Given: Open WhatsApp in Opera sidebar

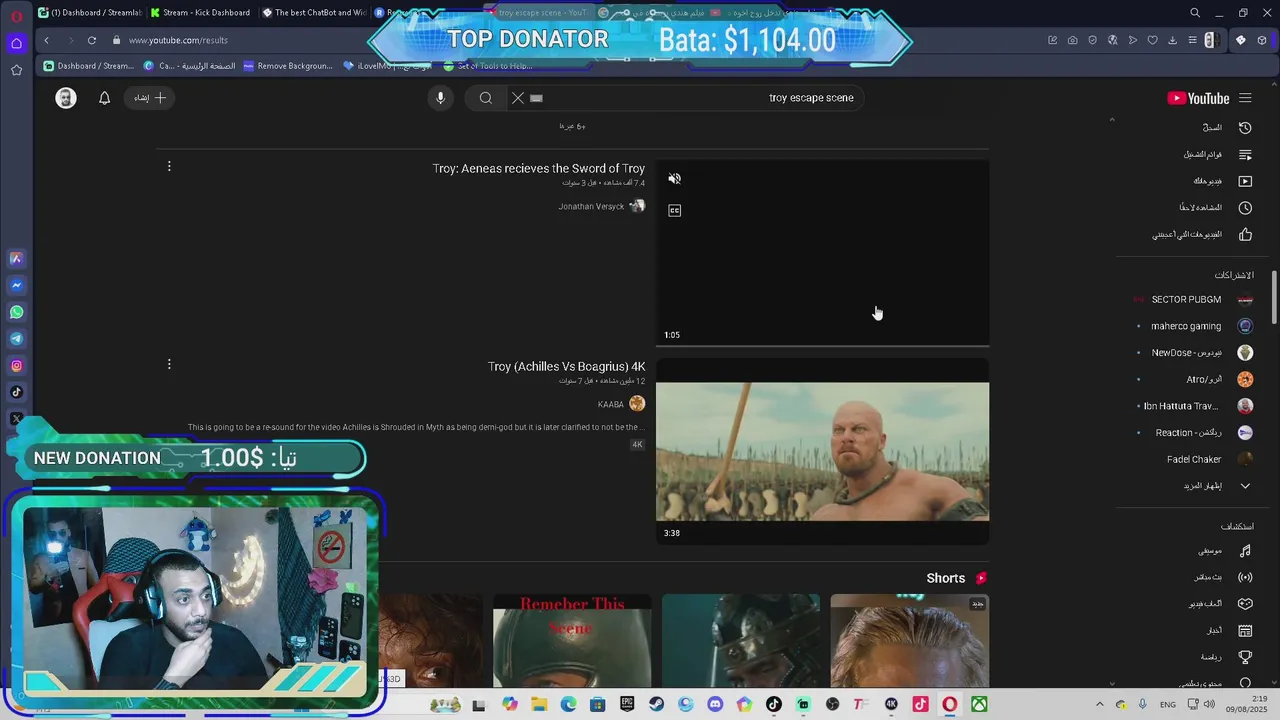Looking at the screenshot, I should (x=16, y=312).
